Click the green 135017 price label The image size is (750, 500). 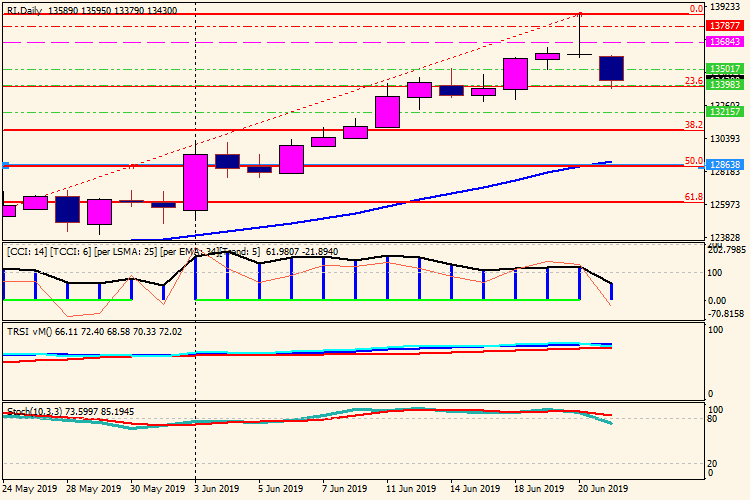click(723, 69)
